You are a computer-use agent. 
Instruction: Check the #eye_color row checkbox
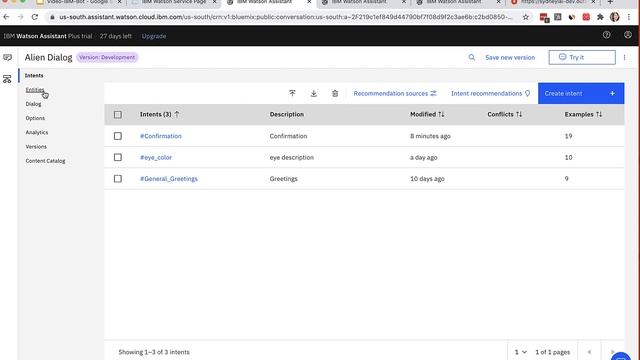(118, 157)
